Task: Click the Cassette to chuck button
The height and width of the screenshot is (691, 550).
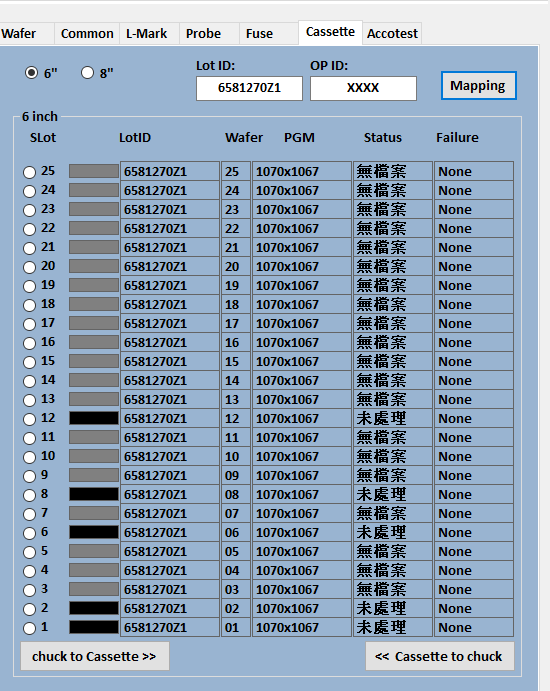Action: click(x=439, y=656)
